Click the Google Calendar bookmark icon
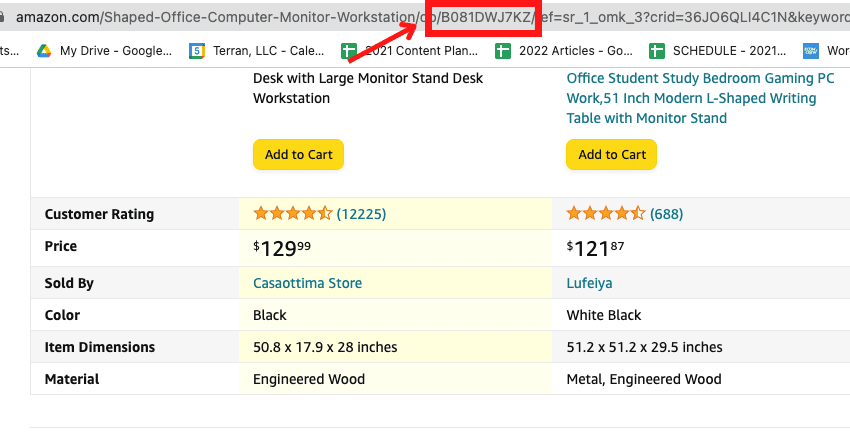 point(197,51)
